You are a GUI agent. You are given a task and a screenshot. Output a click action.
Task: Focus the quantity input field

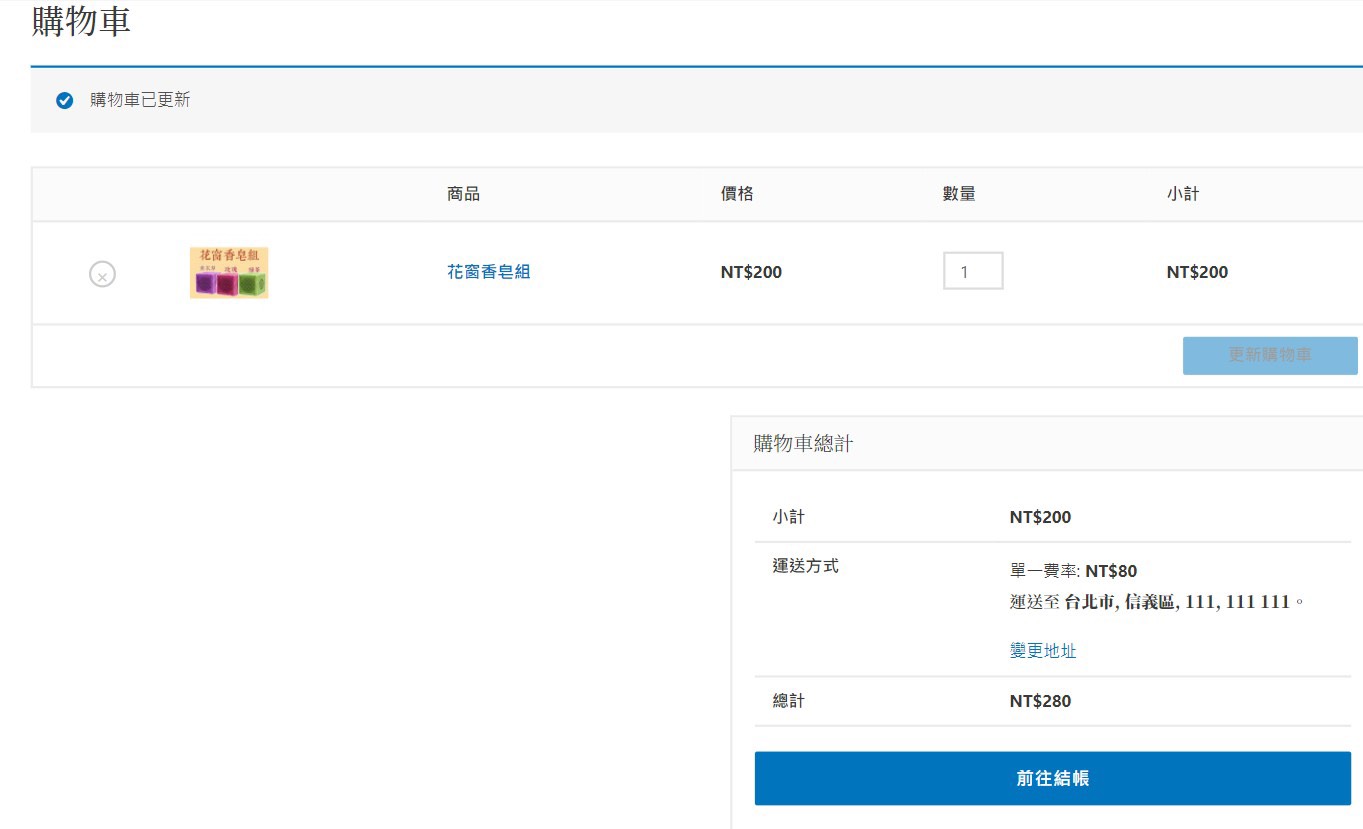(972, 271)
